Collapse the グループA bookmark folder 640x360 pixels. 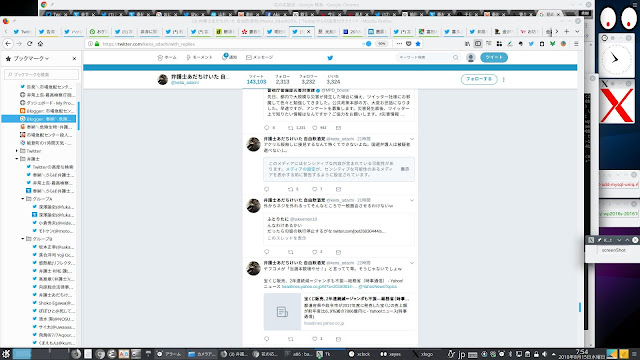(23, 199)
